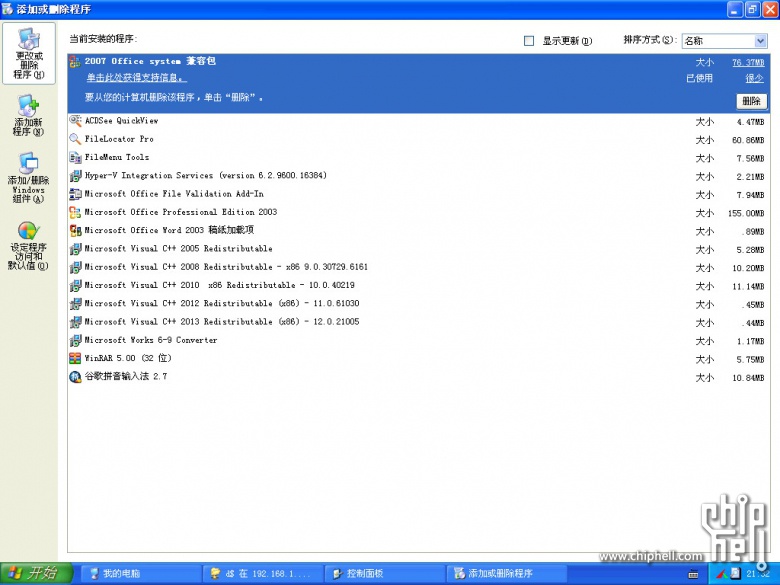Click the Microsoft Works 6-9 Converter icon
Screen dimensions: 780x585
click(75, 340)
